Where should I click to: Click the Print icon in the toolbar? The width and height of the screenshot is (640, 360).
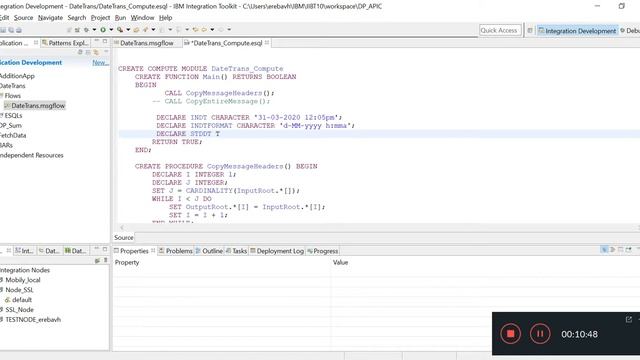(x=19, y=30)
